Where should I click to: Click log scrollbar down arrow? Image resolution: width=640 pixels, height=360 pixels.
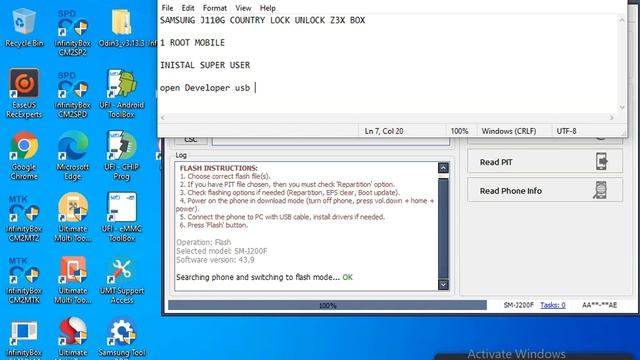pyautogui.click(x=443, y=284)
